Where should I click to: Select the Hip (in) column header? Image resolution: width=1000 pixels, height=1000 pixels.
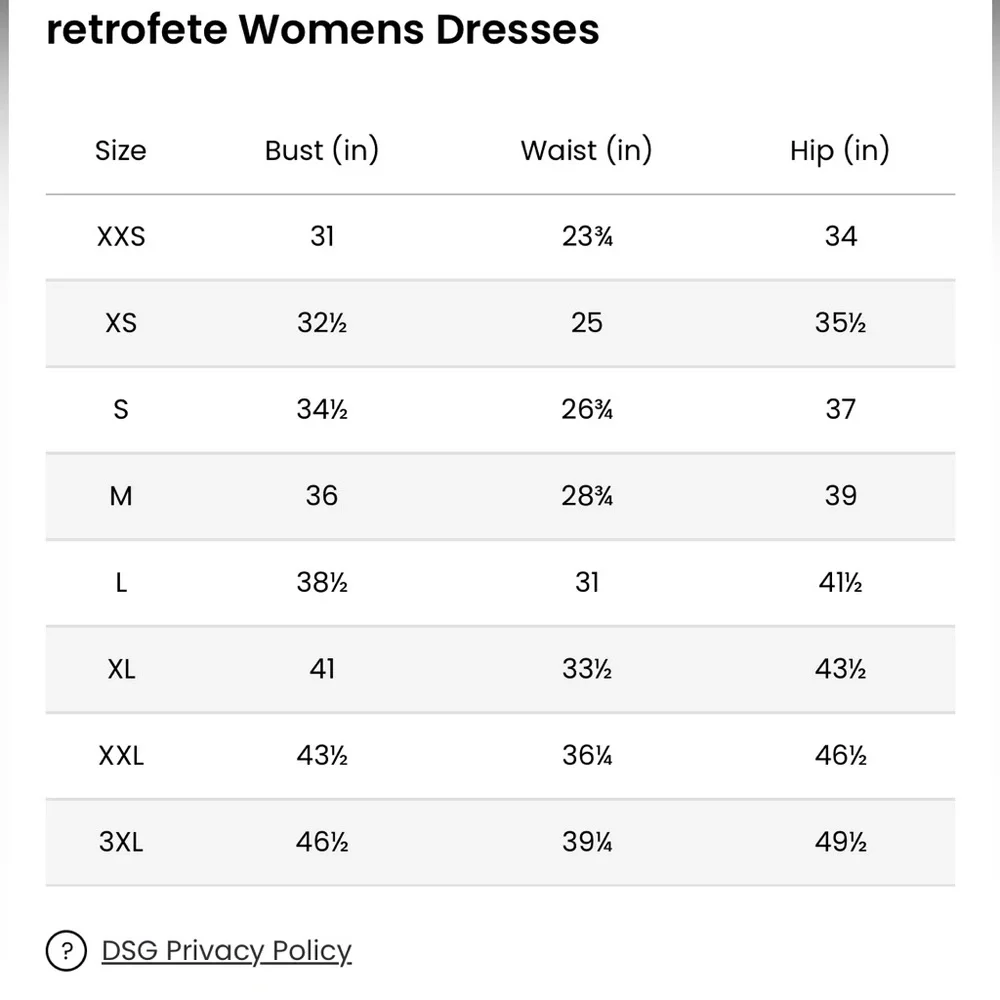tap(839, 151)
